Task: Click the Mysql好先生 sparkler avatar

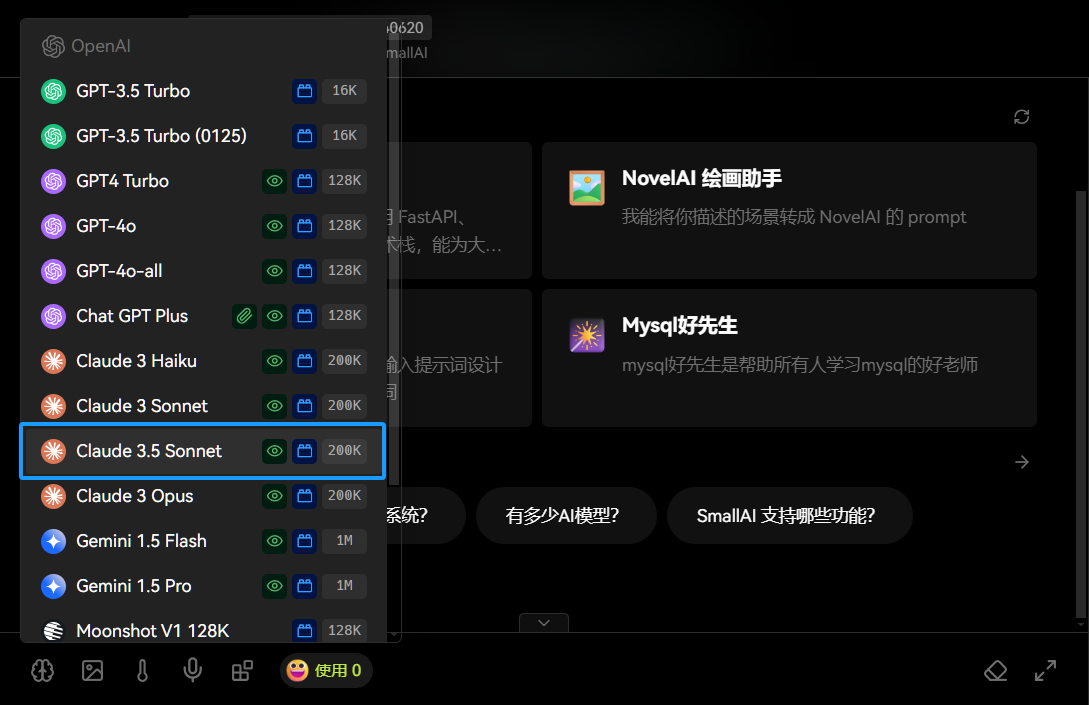Action: click(587, 335)
